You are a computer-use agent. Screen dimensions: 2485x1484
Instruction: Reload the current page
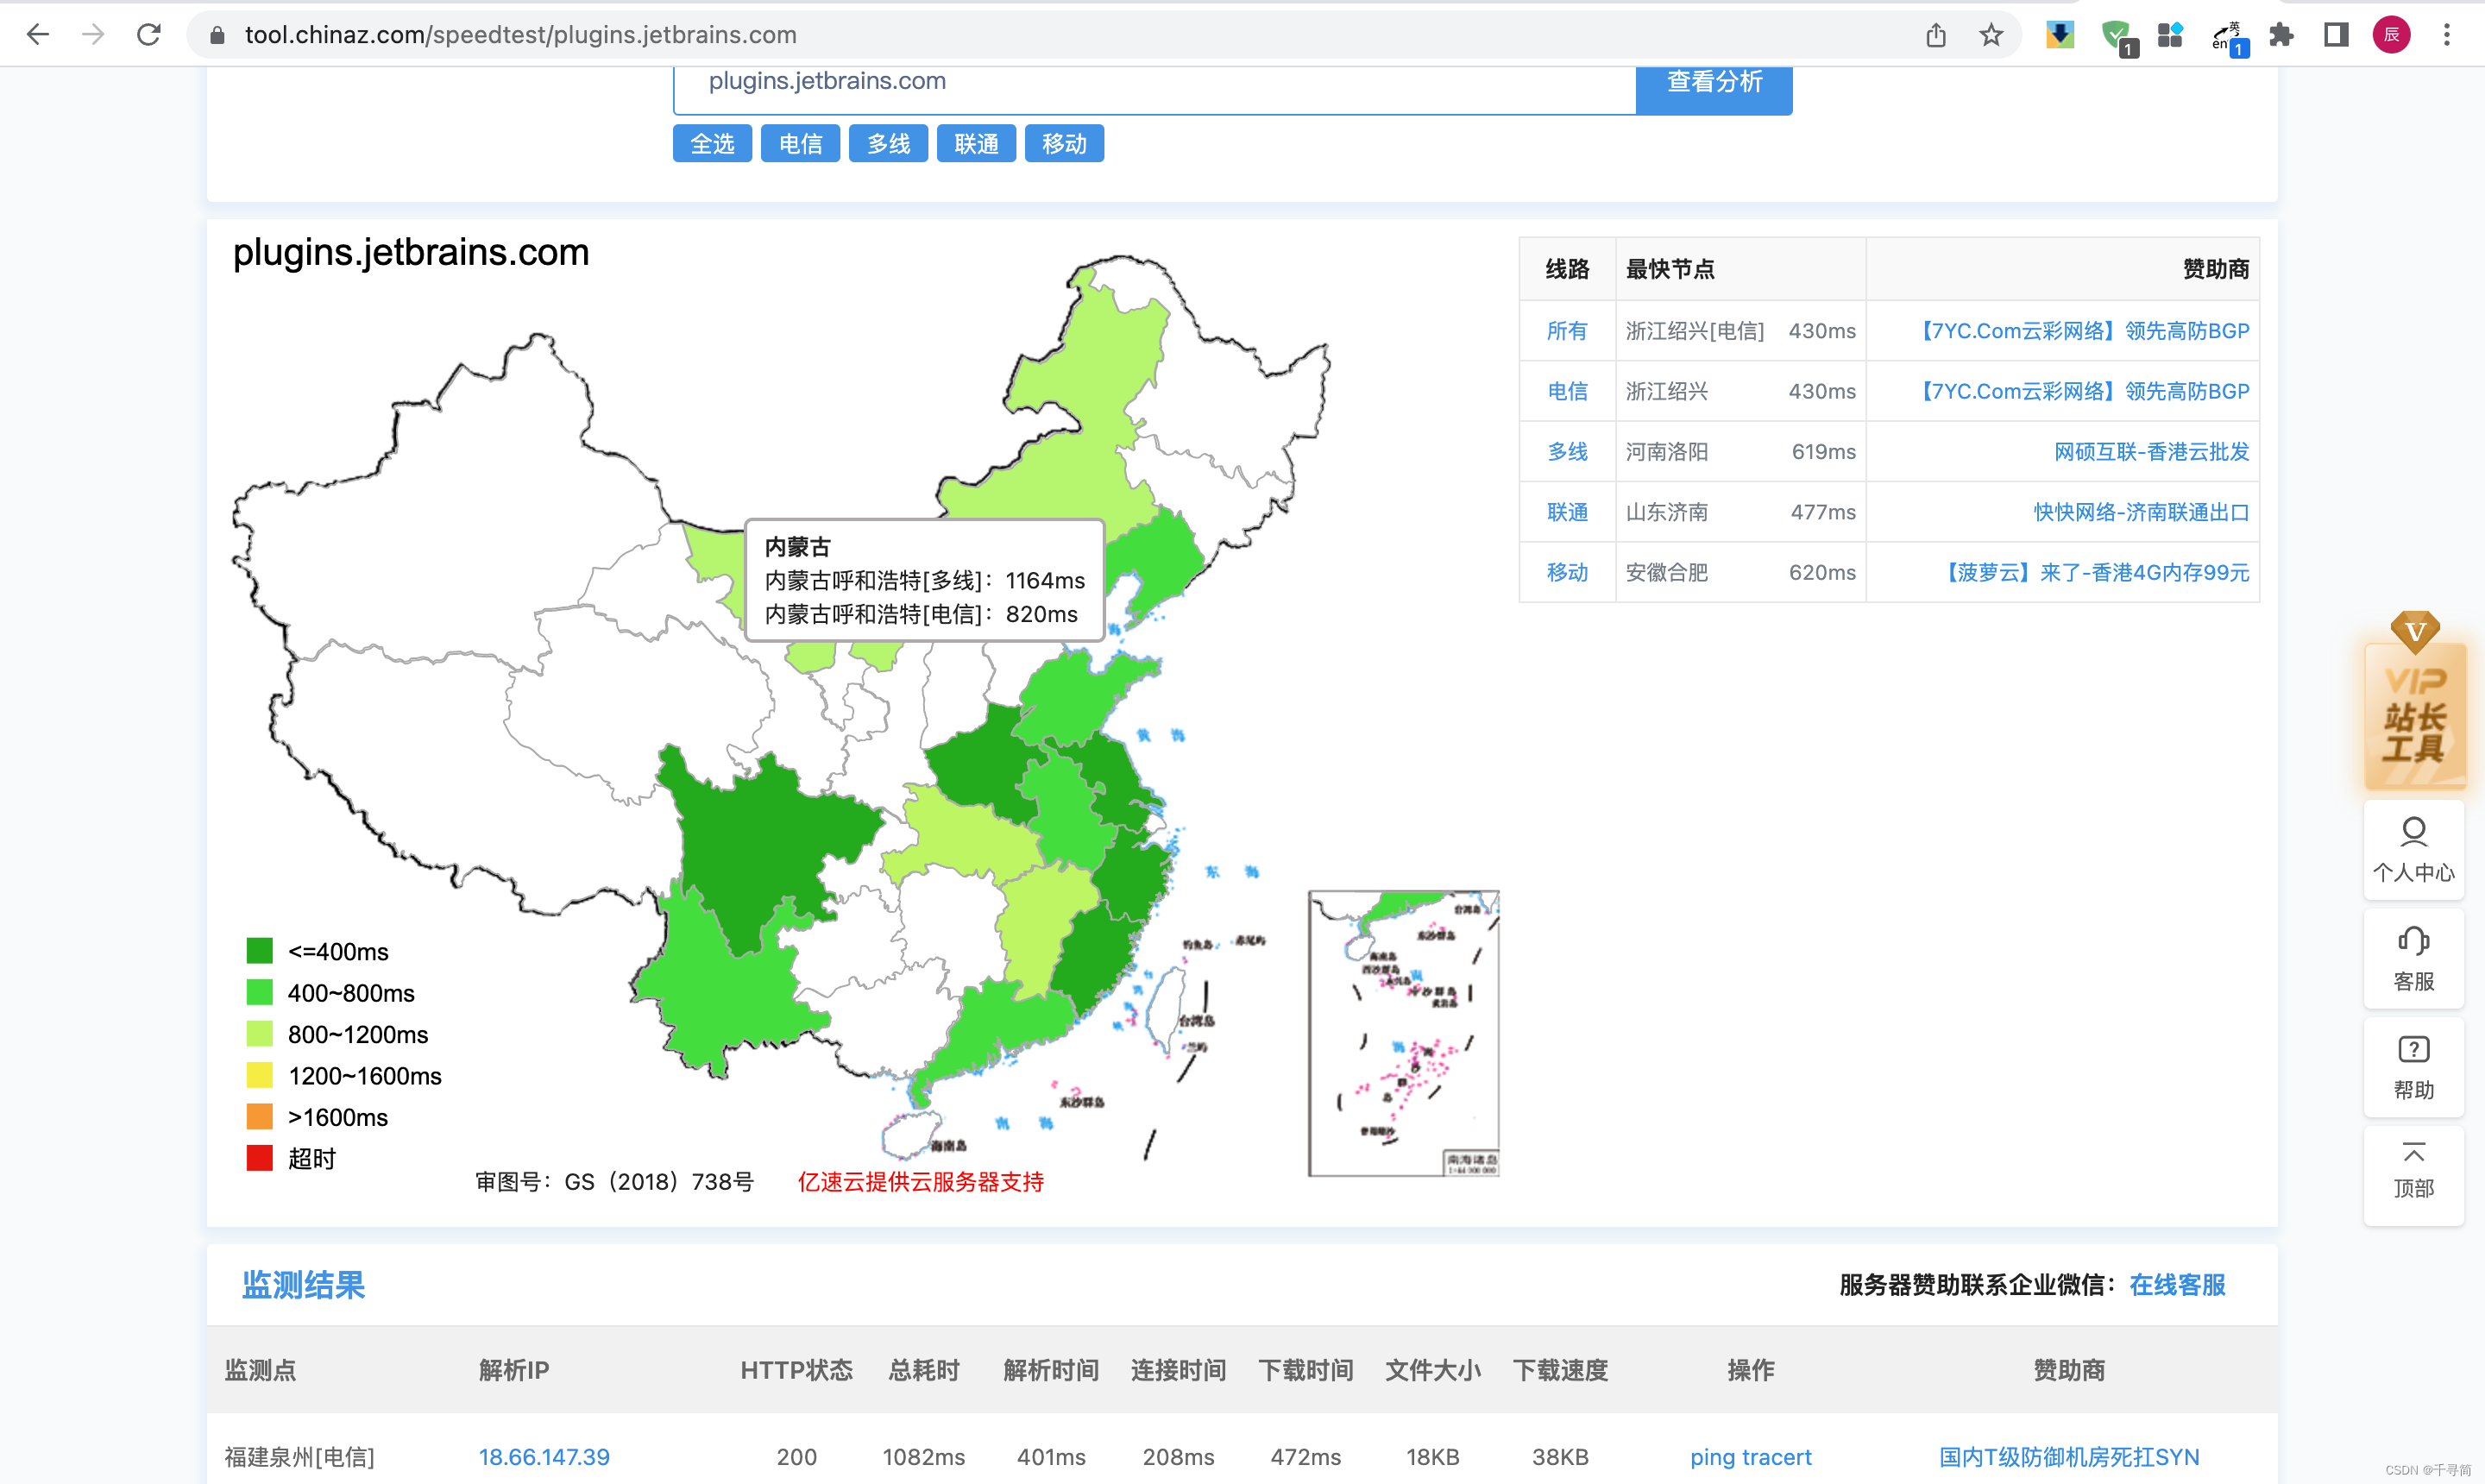(x=149, y=35)
